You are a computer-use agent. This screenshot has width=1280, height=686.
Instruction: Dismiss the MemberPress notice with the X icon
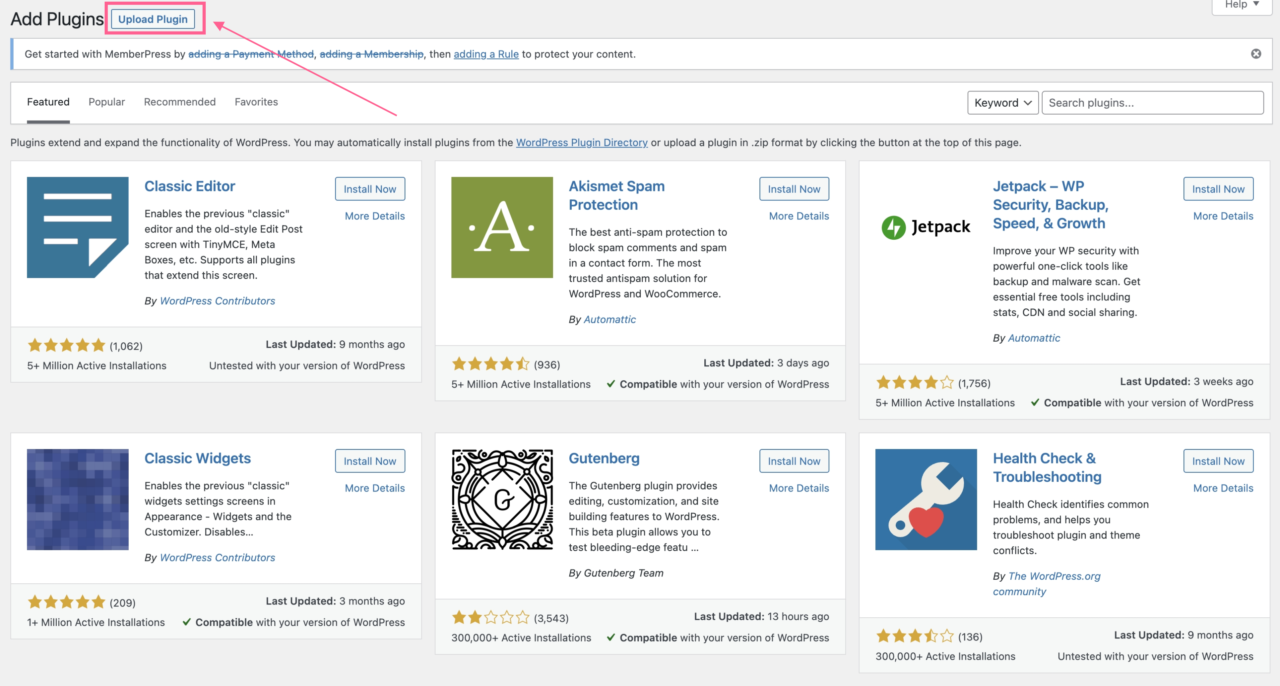1255,53
